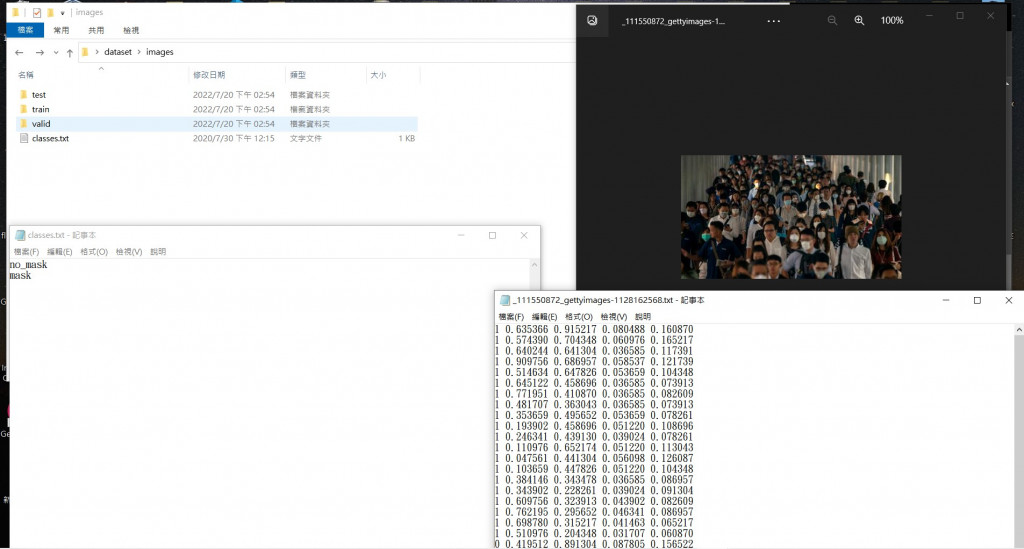Screen dimensions: 1024x549
Task: Open the '...' more options in Photos
Action: point(774,21)
